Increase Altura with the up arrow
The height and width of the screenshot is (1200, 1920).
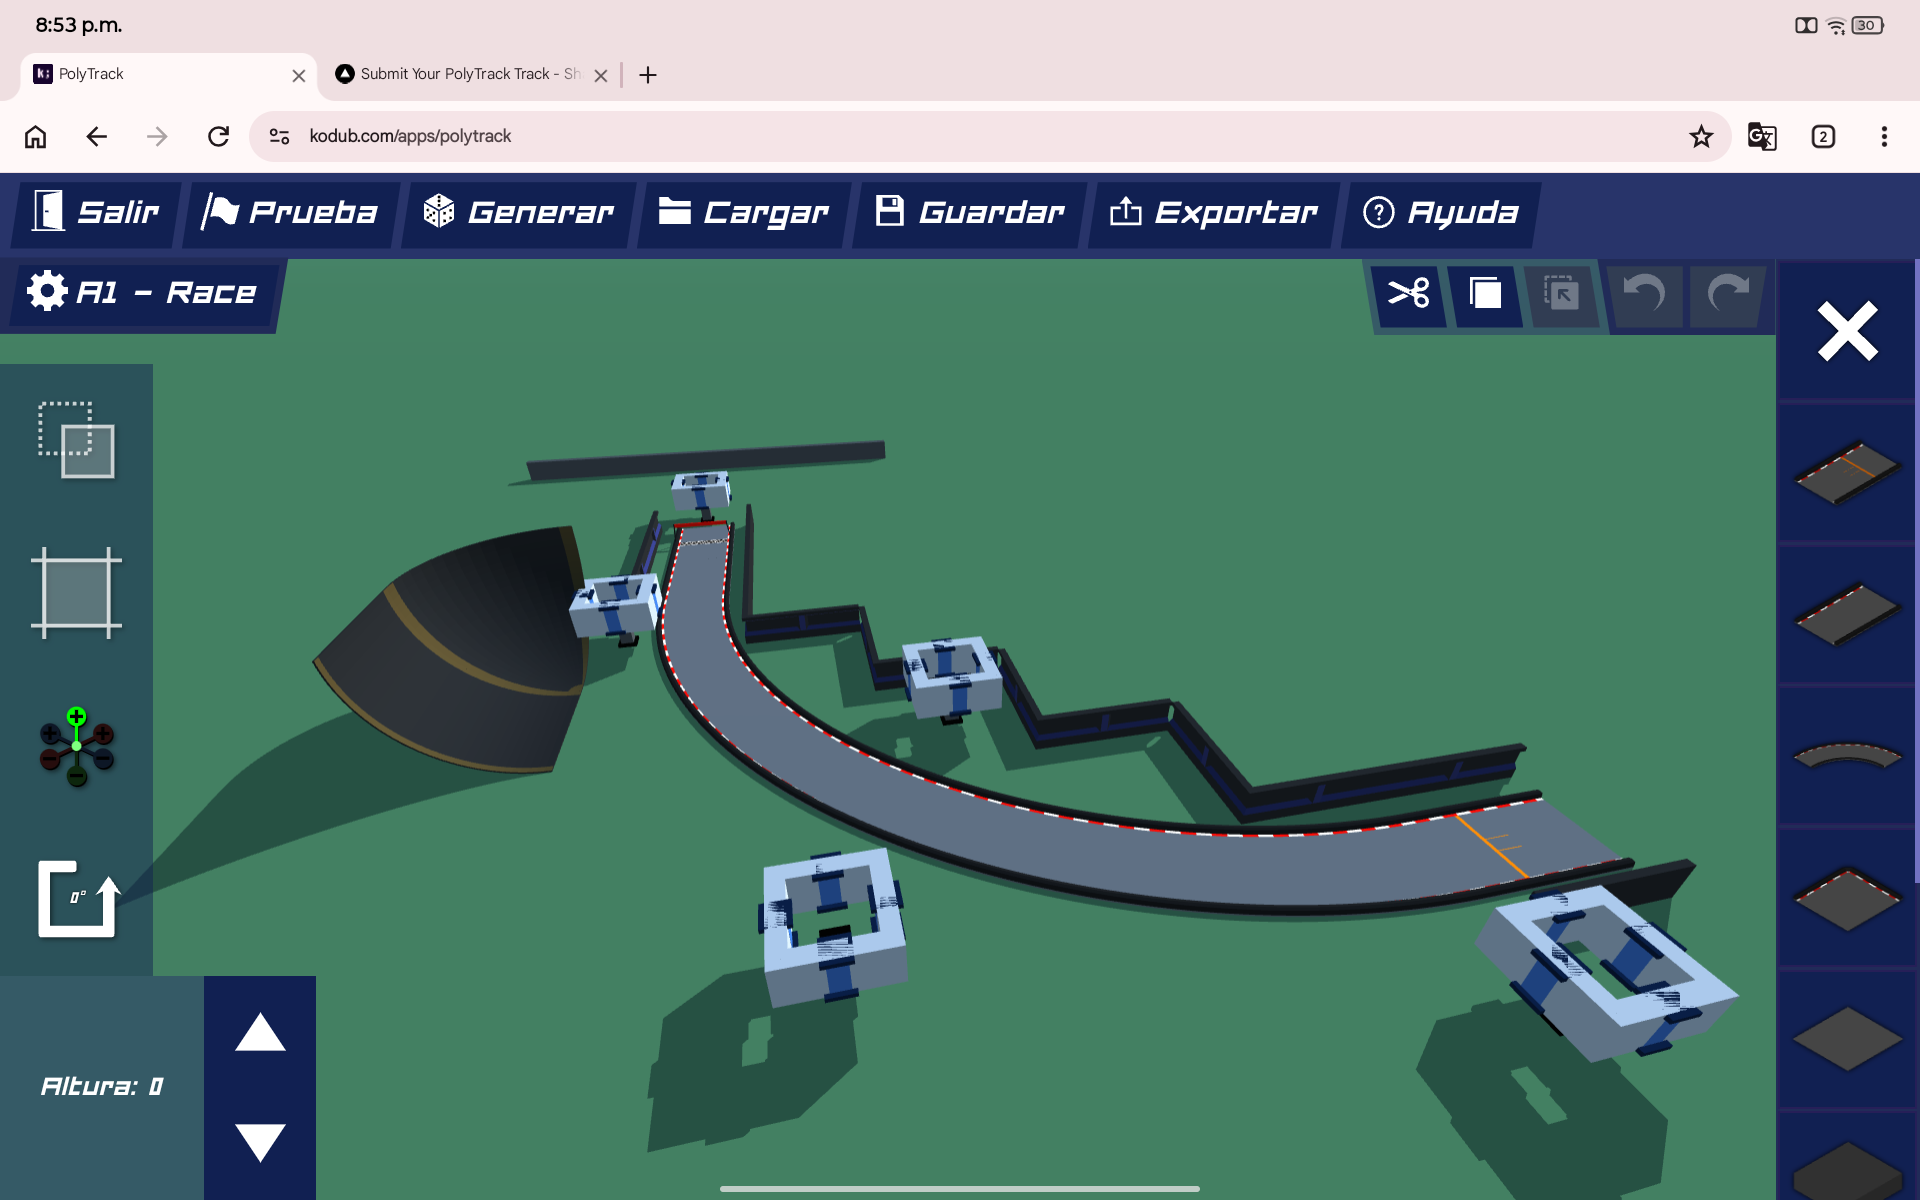pos(260,1032)
